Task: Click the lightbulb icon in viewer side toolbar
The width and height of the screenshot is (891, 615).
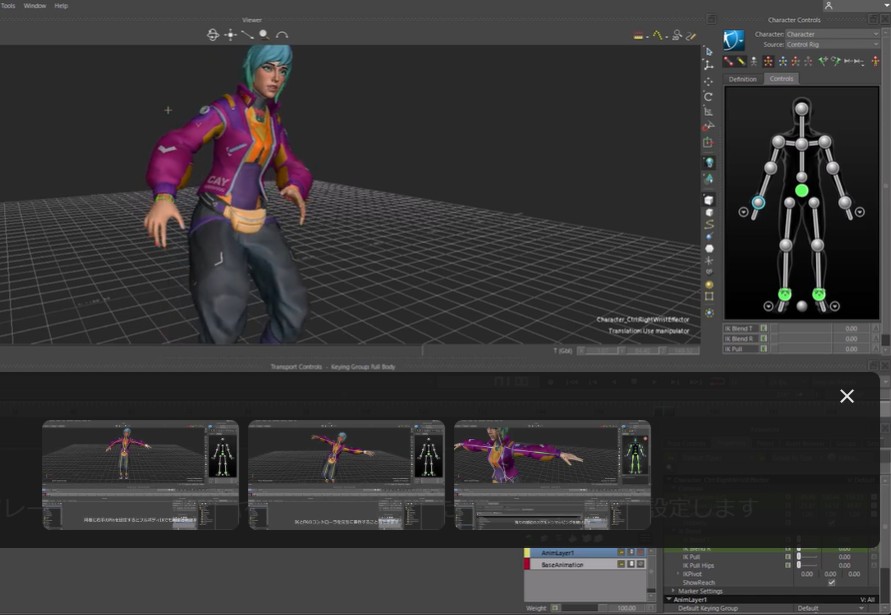Action: coord(709,163)
